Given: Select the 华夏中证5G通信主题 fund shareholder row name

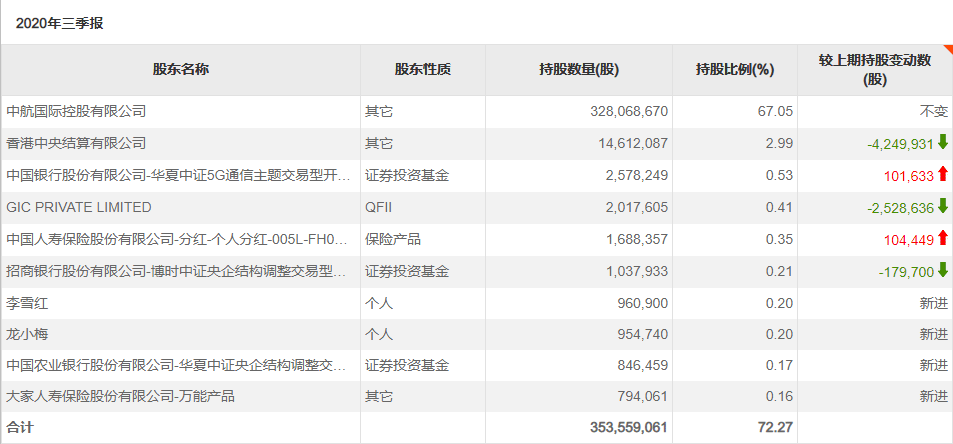Looking at the screenshot, I should [x=178, y=176].
